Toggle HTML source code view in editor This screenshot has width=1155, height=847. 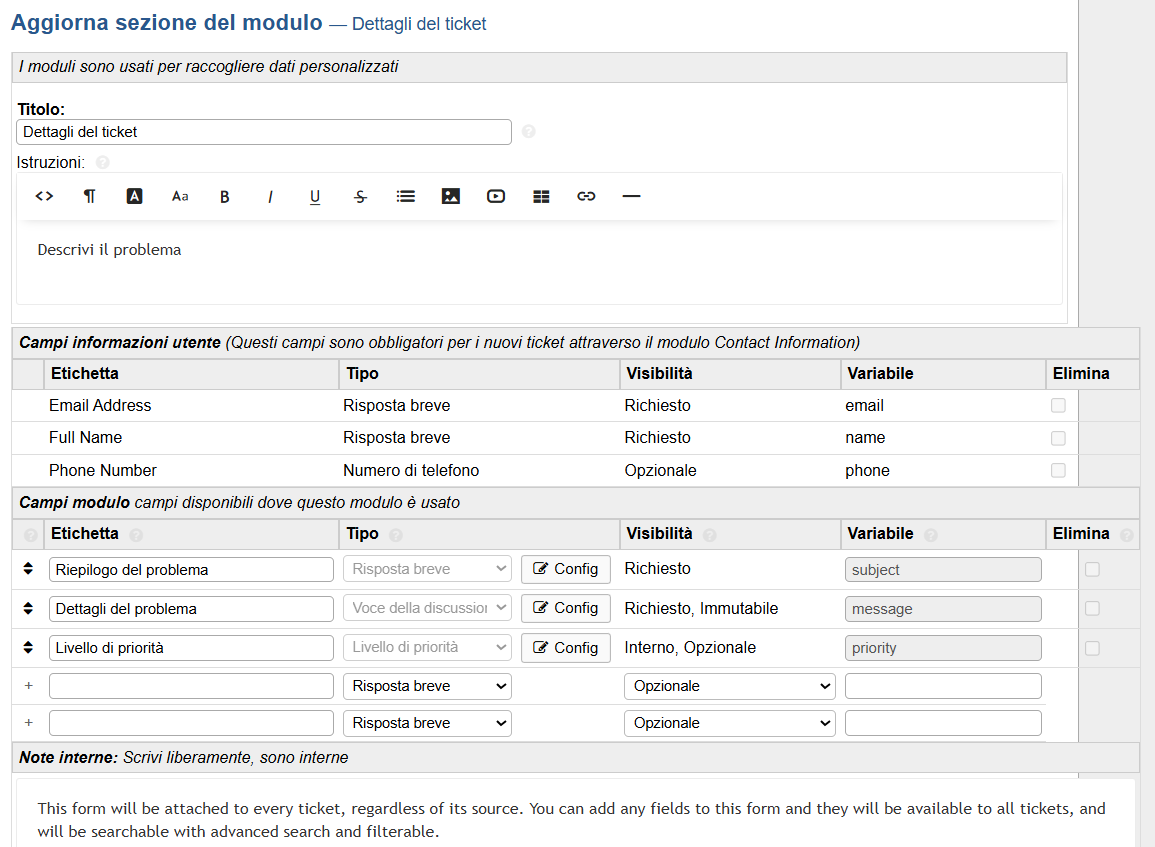pyautogui.click(x=44, y=196)
